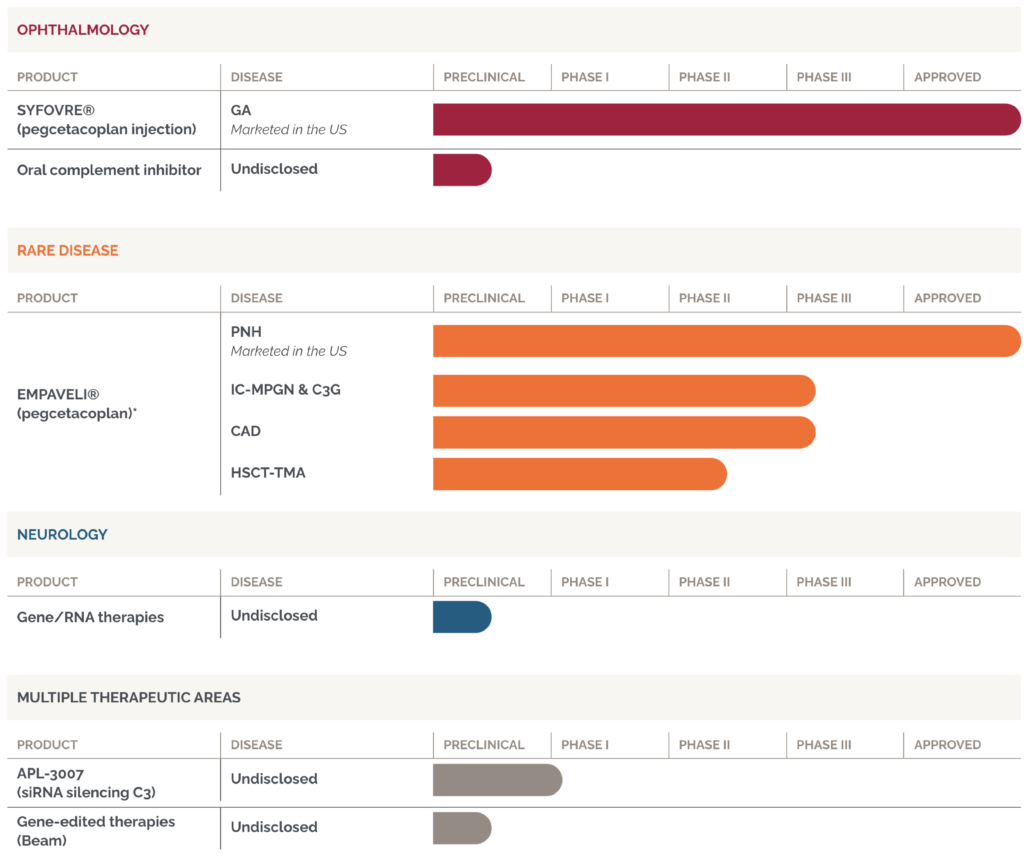Click APPROVED header in Multiple Therapeutic Areas table
1030x866 pixels.
(x=947, y=744)
